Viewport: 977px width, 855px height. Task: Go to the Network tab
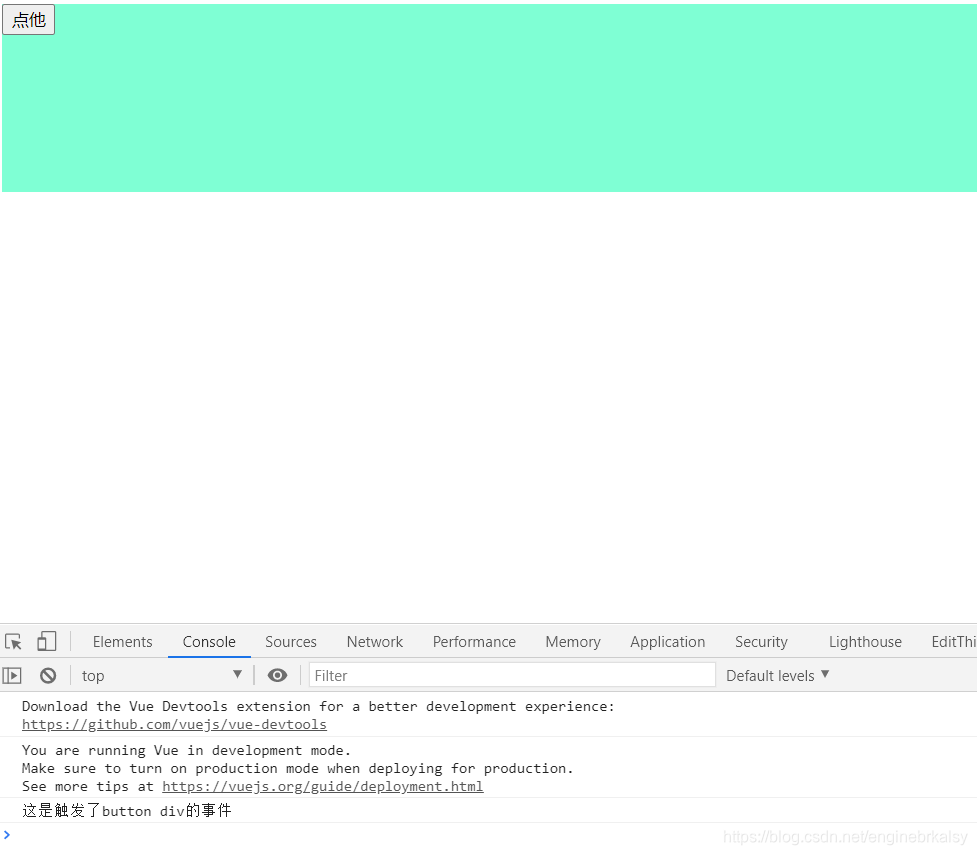(x=375, y=642)
